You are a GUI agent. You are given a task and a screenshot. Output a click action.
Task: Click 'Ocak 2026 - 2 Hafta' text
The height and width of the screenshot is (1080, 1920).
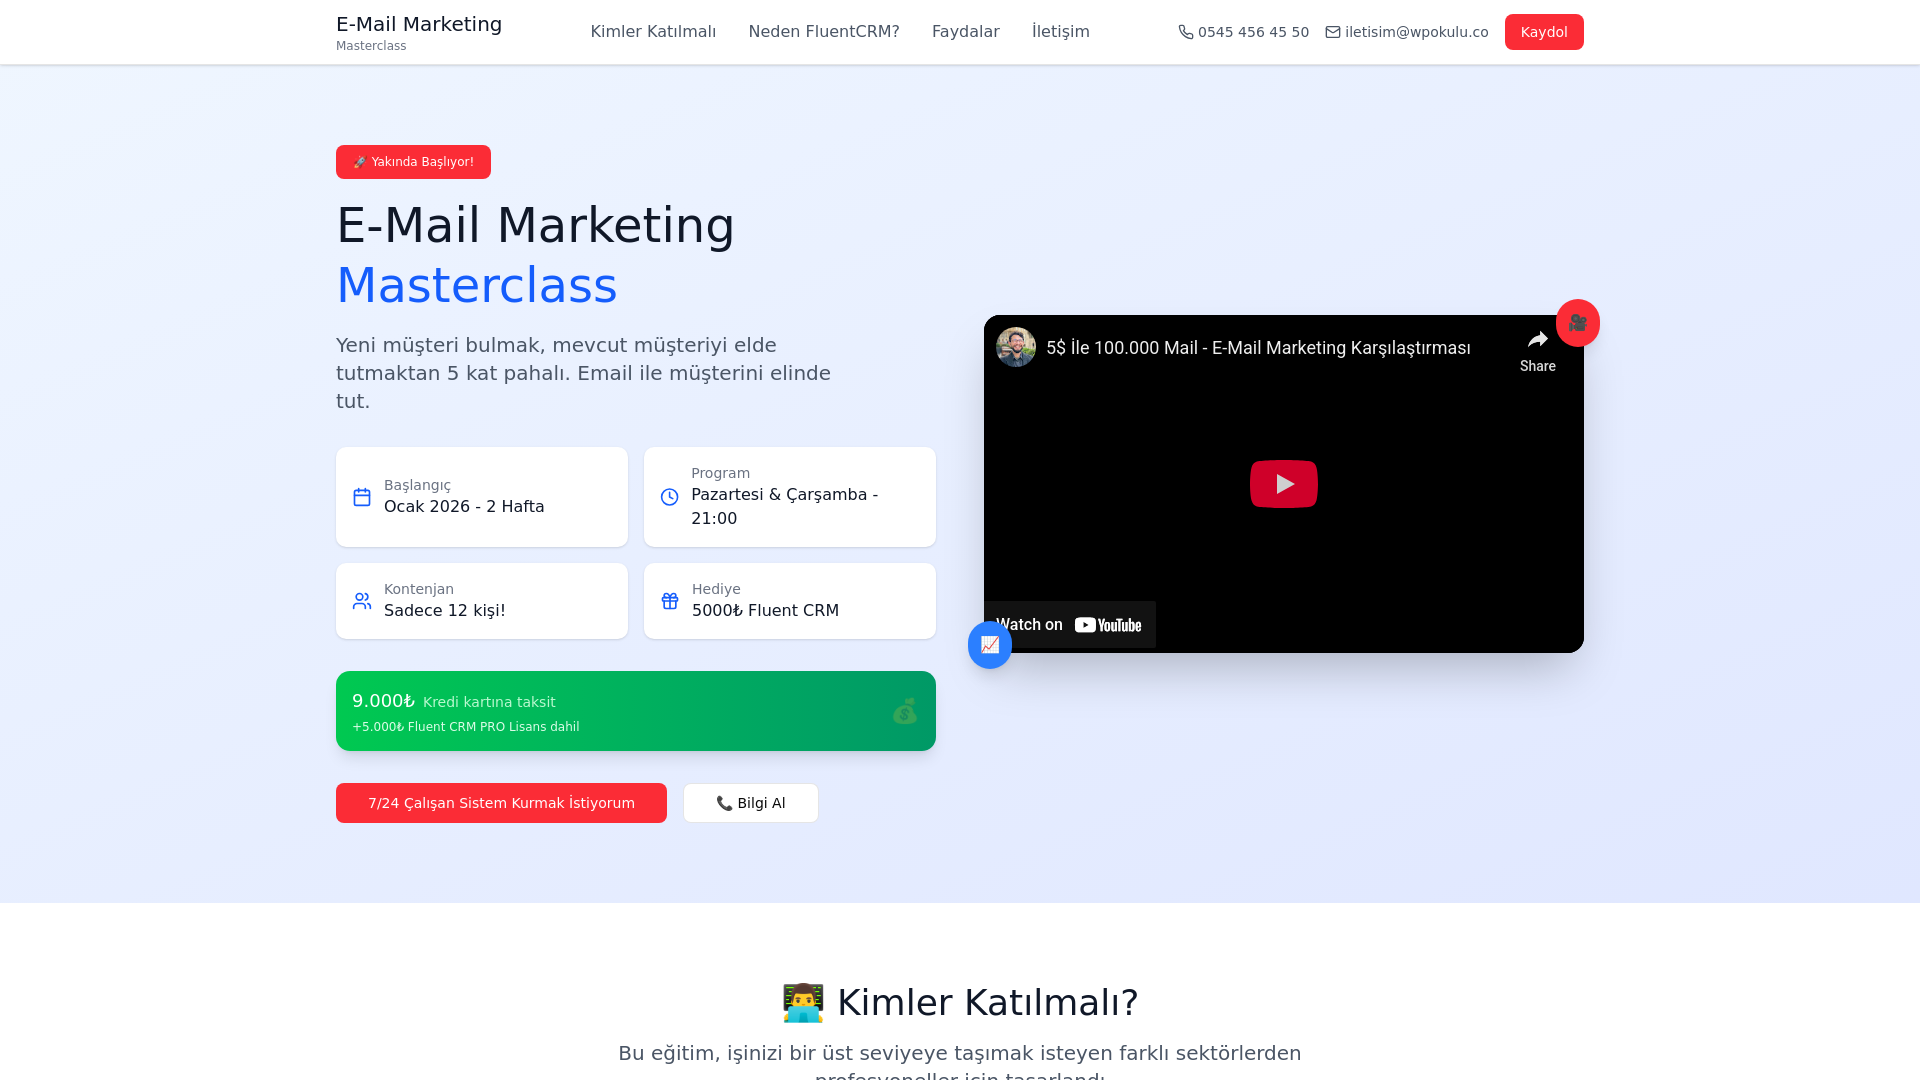click(464, 507)
